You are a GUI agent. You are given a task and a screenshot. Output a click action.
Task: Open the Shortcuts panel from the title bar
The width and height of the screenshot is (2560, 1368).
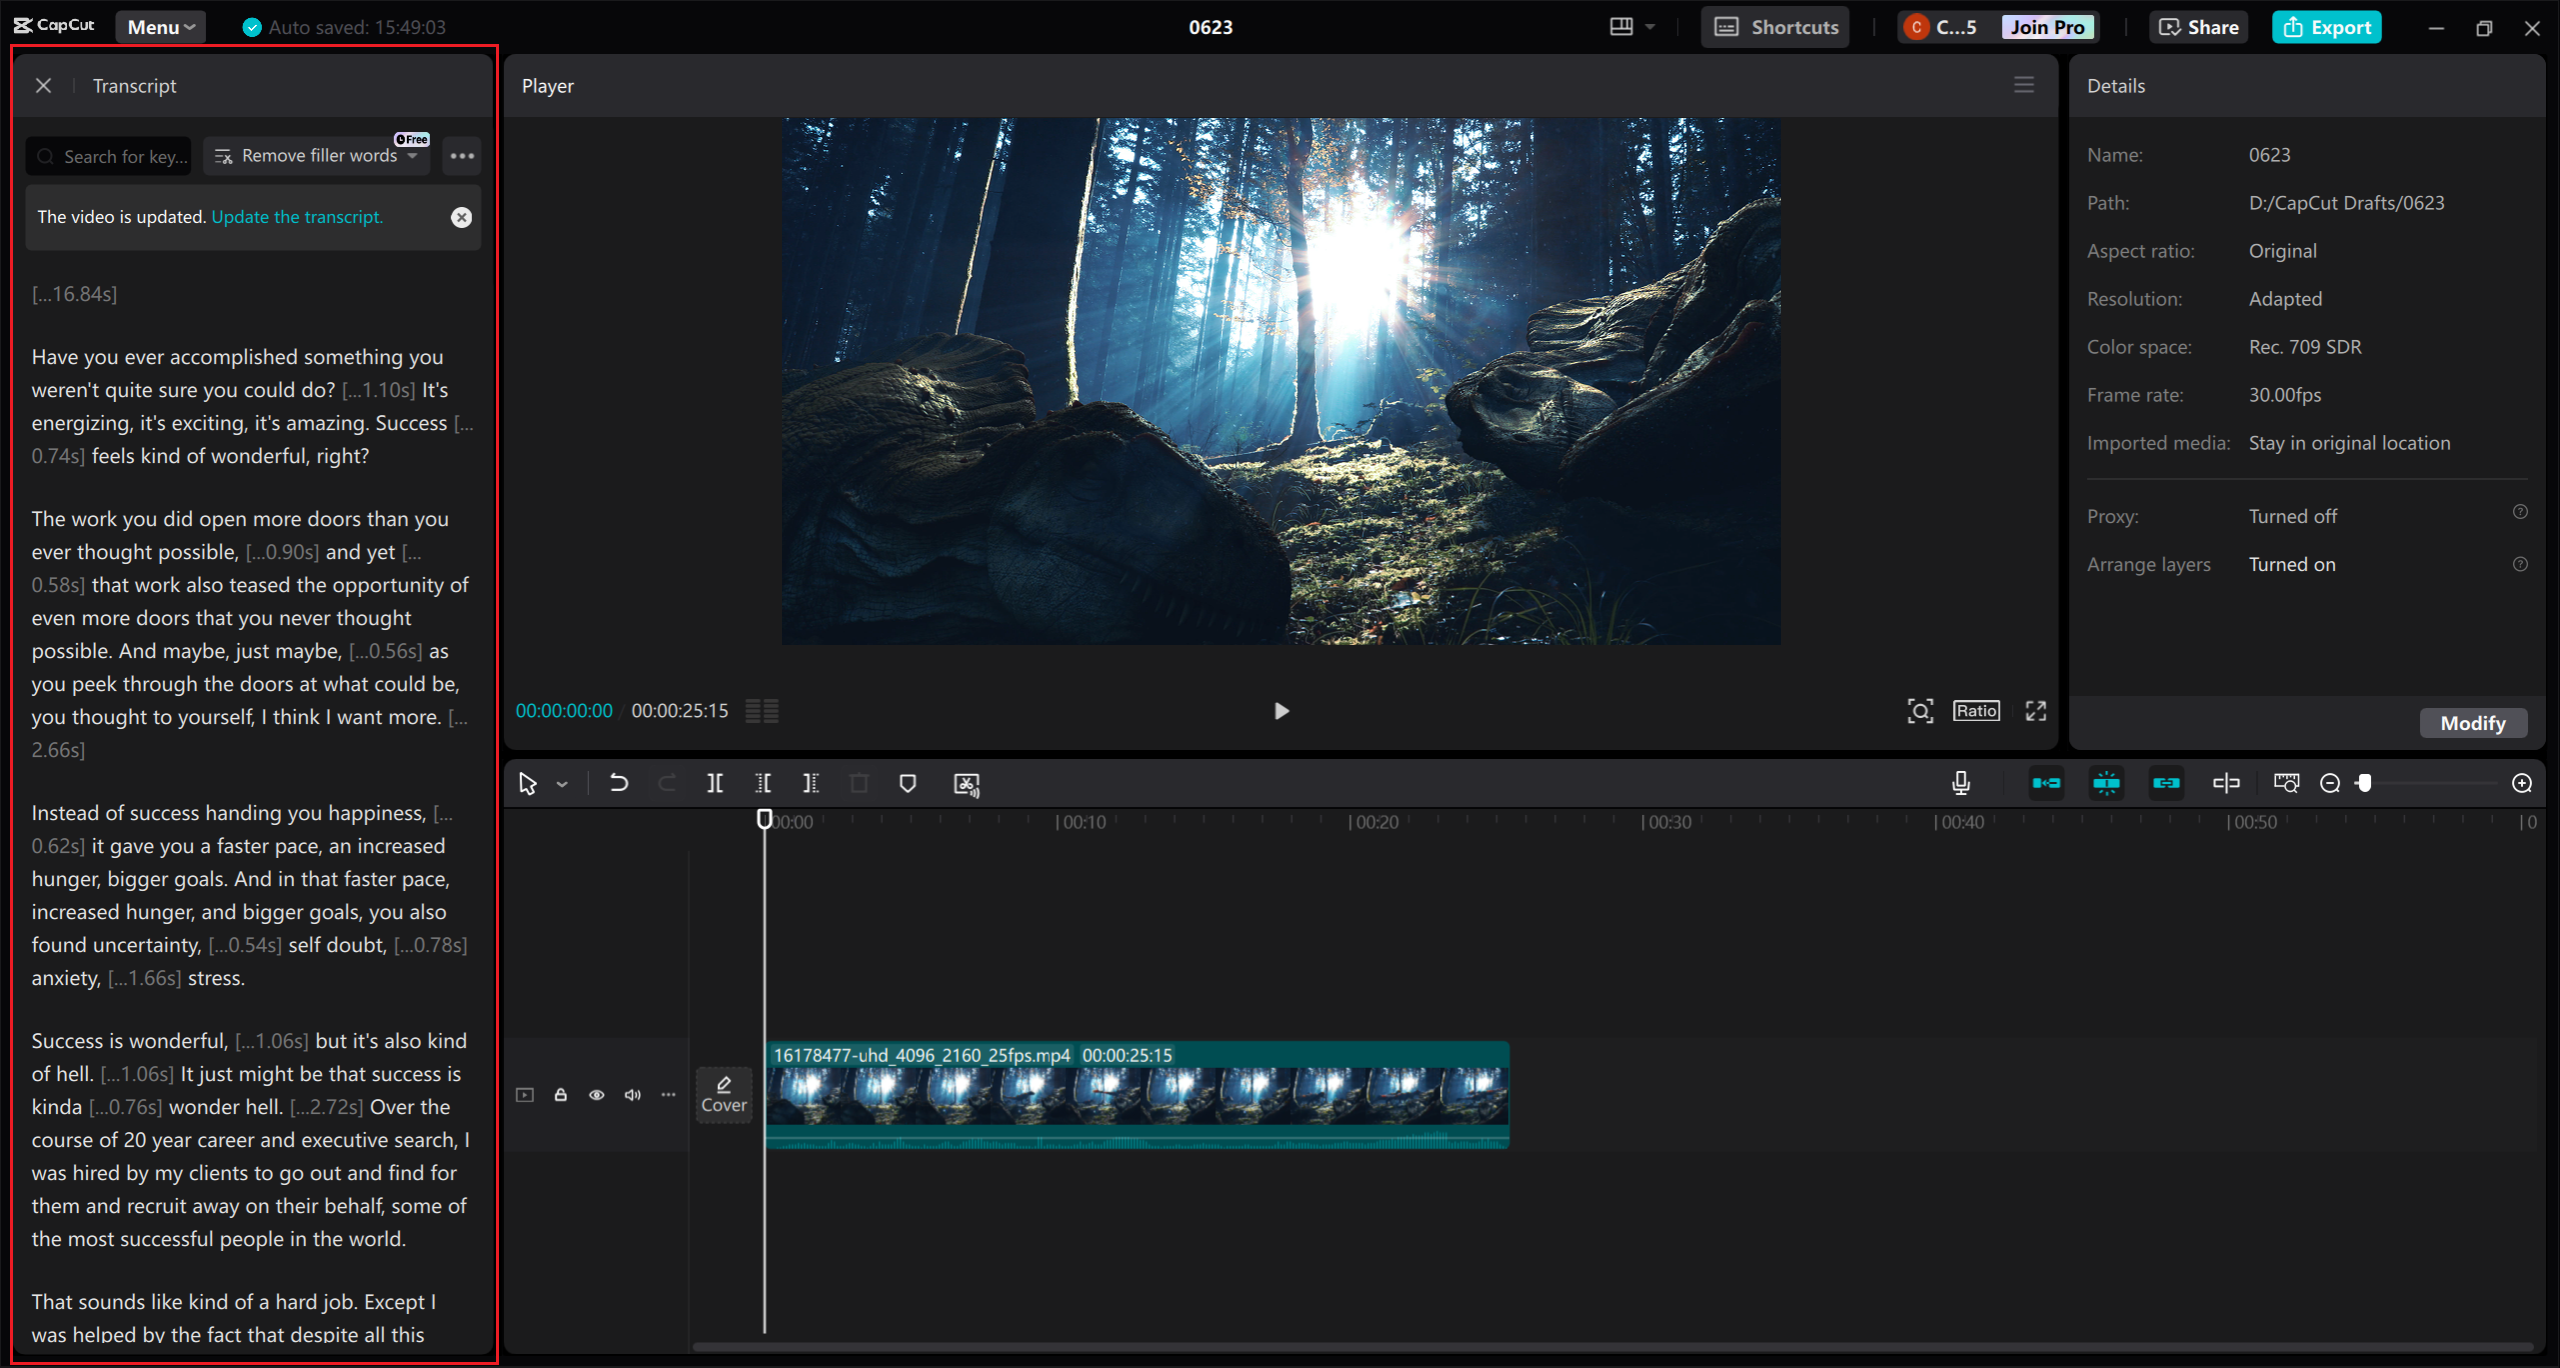[x=1775, y=26]
